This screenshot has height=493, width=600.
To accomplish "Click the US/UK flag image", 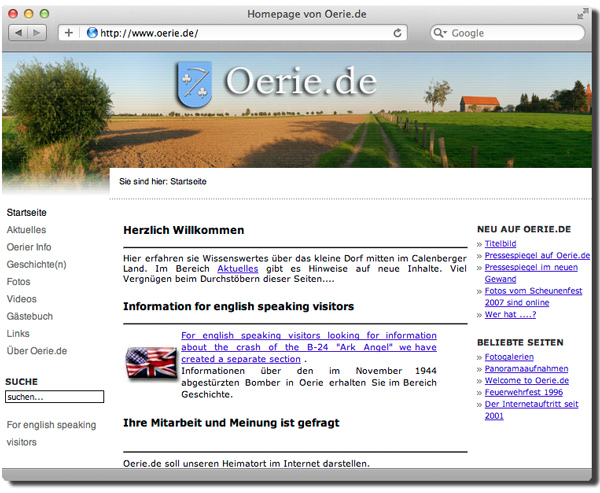I will click(x=151, y=364).
